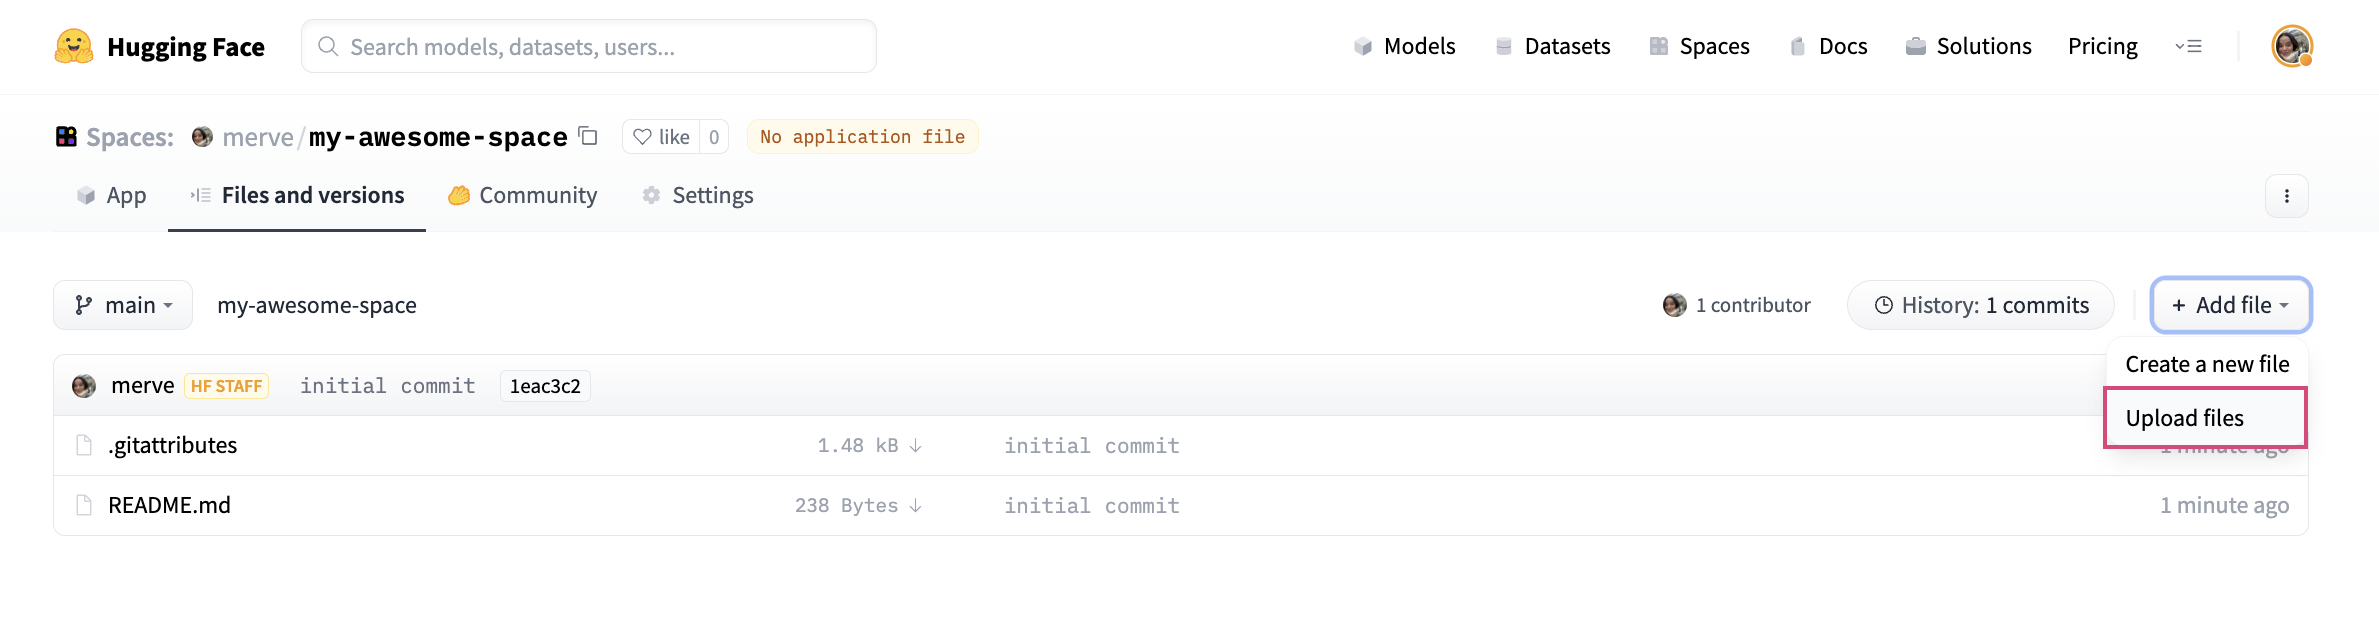This screenshot has width=2379, height=627.
Task: Like the my-awesome-space space
Action: (x=662, y=137)
